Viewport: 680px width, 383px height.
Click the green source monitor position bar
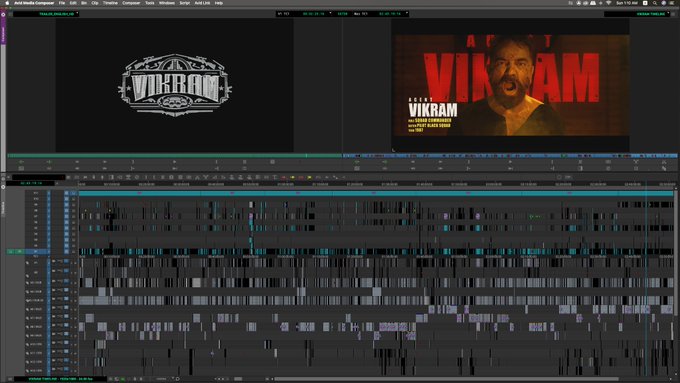pyautogui.click(x=174, y=155)
